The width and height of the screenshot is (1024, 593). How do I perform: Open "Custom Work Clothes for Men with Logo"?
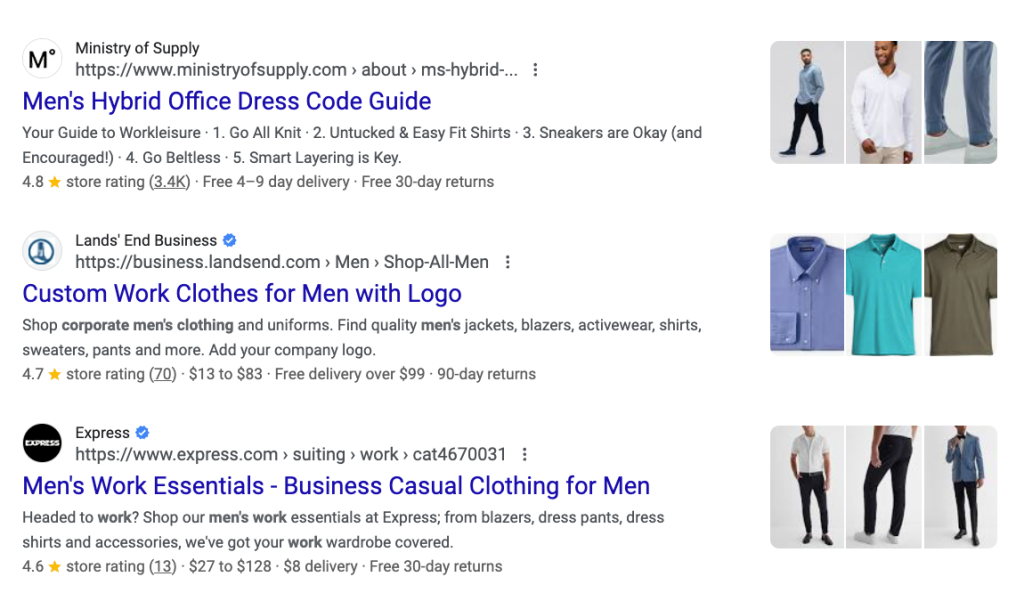[x=241, y=293]
